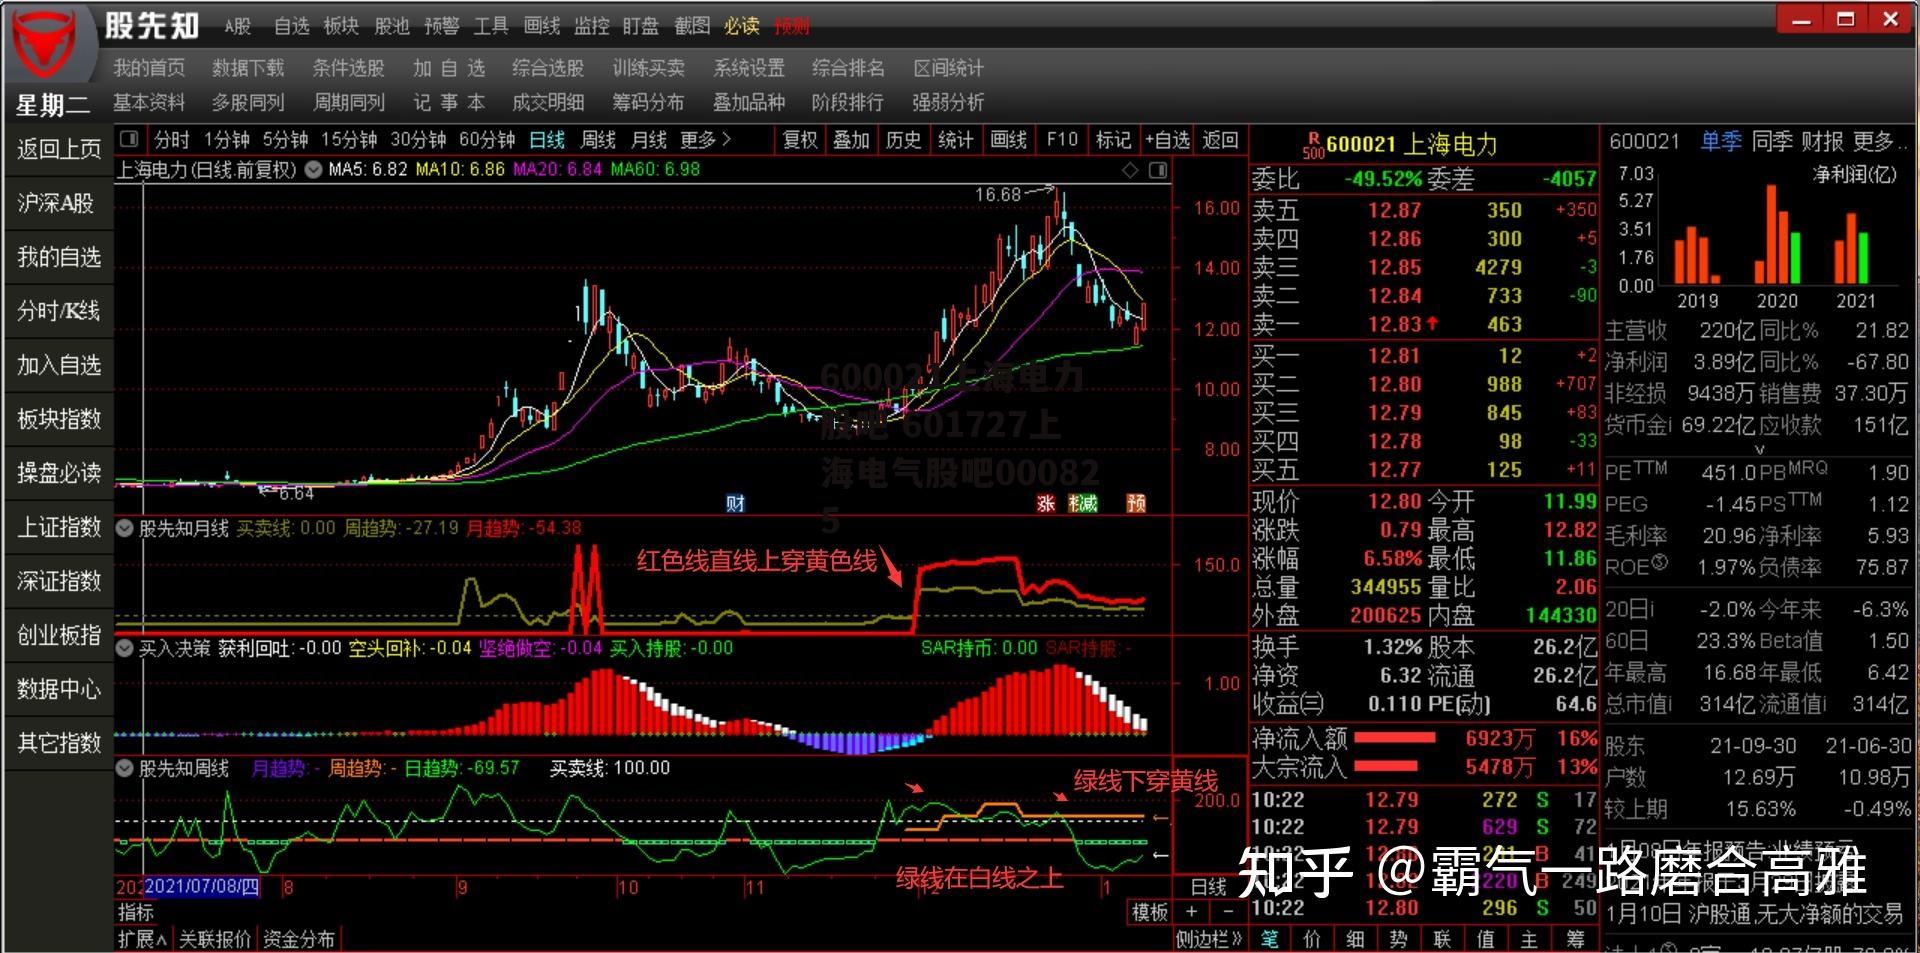The height and width of the screenshot is (953, 1920).
Task: Select the 细 detail tab
Action: tap(1356, 939)
